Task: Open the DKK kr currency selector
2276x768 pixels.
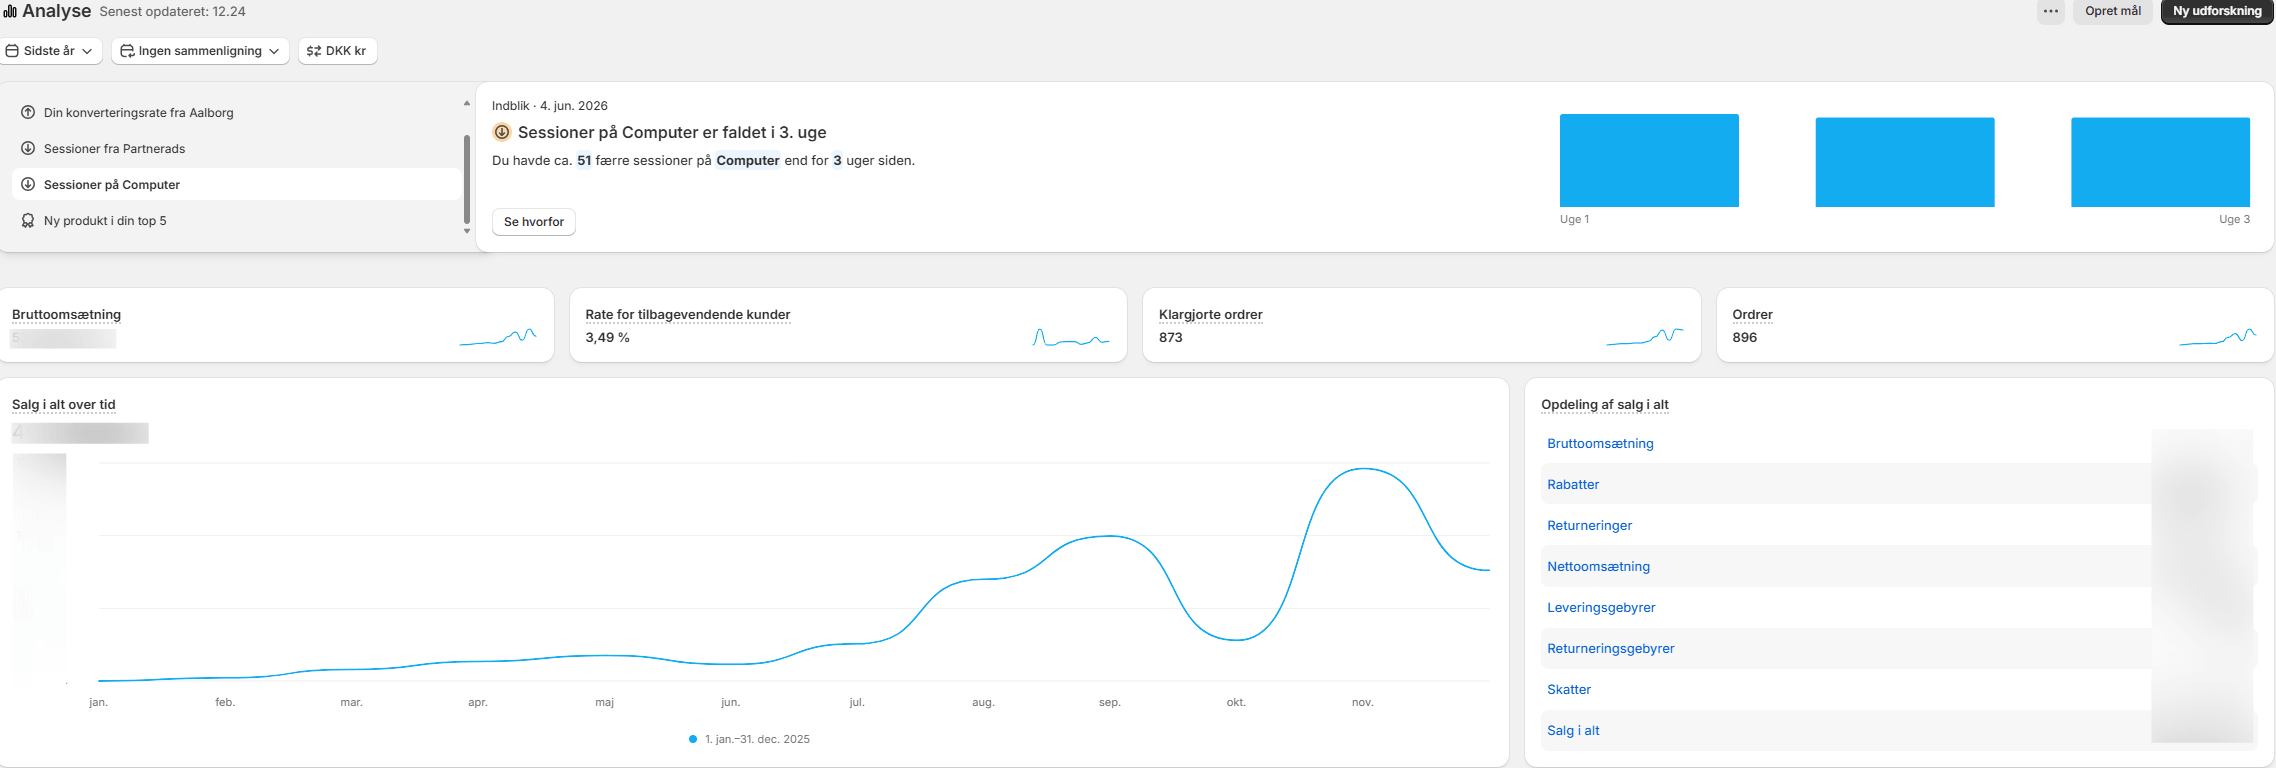Action: pyautogui.click(x=338, y=51)
